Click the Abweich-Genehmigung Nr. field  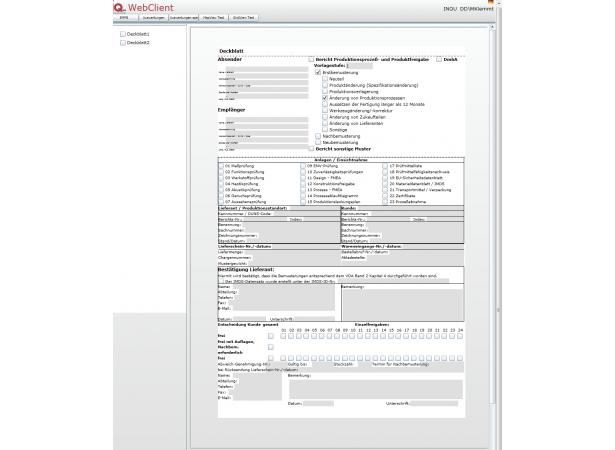click(x=278, y=364)
